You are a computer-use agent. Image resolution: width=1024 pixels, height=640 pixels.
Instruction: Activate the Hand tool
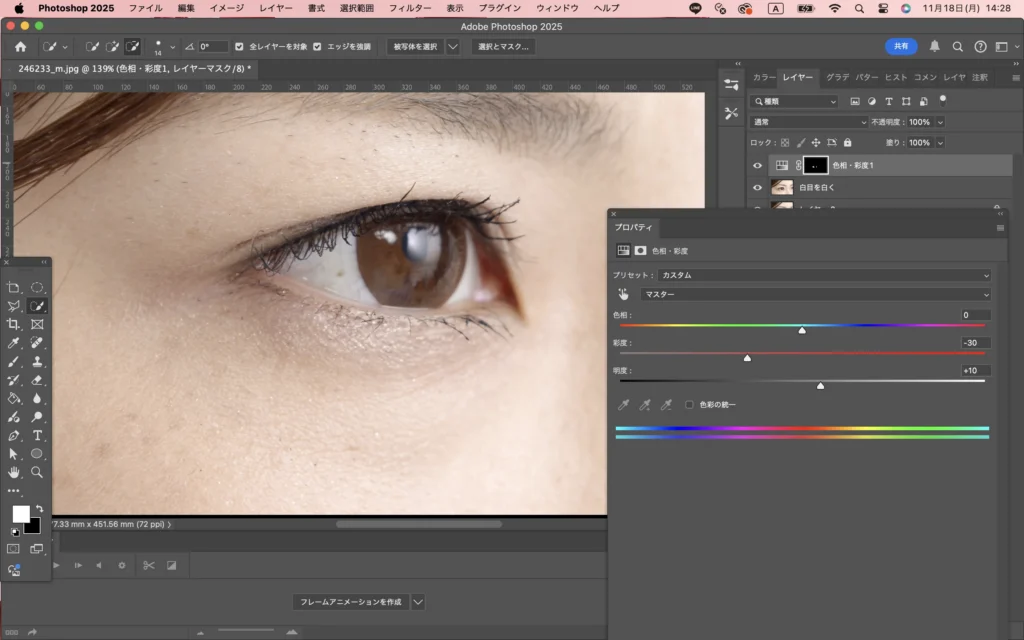click(14, 472)
